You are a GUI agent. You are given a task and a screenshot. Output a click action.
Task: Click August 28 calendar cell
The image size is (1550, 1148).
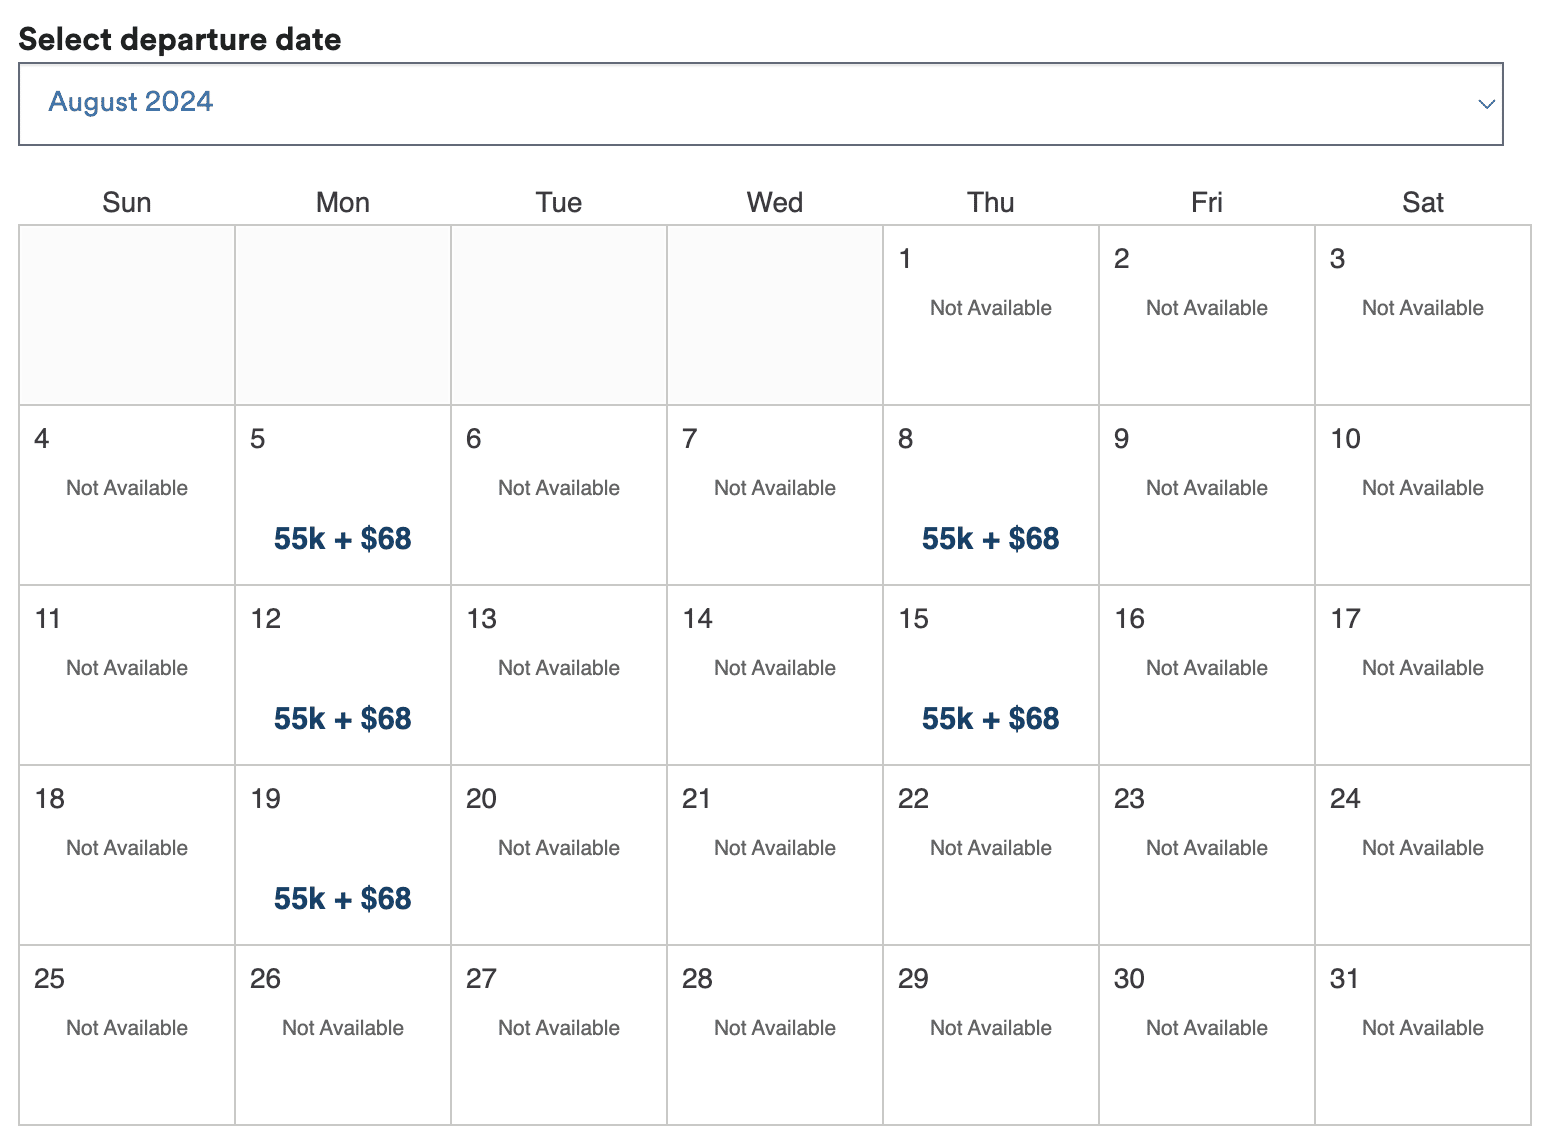[774, 1035]
